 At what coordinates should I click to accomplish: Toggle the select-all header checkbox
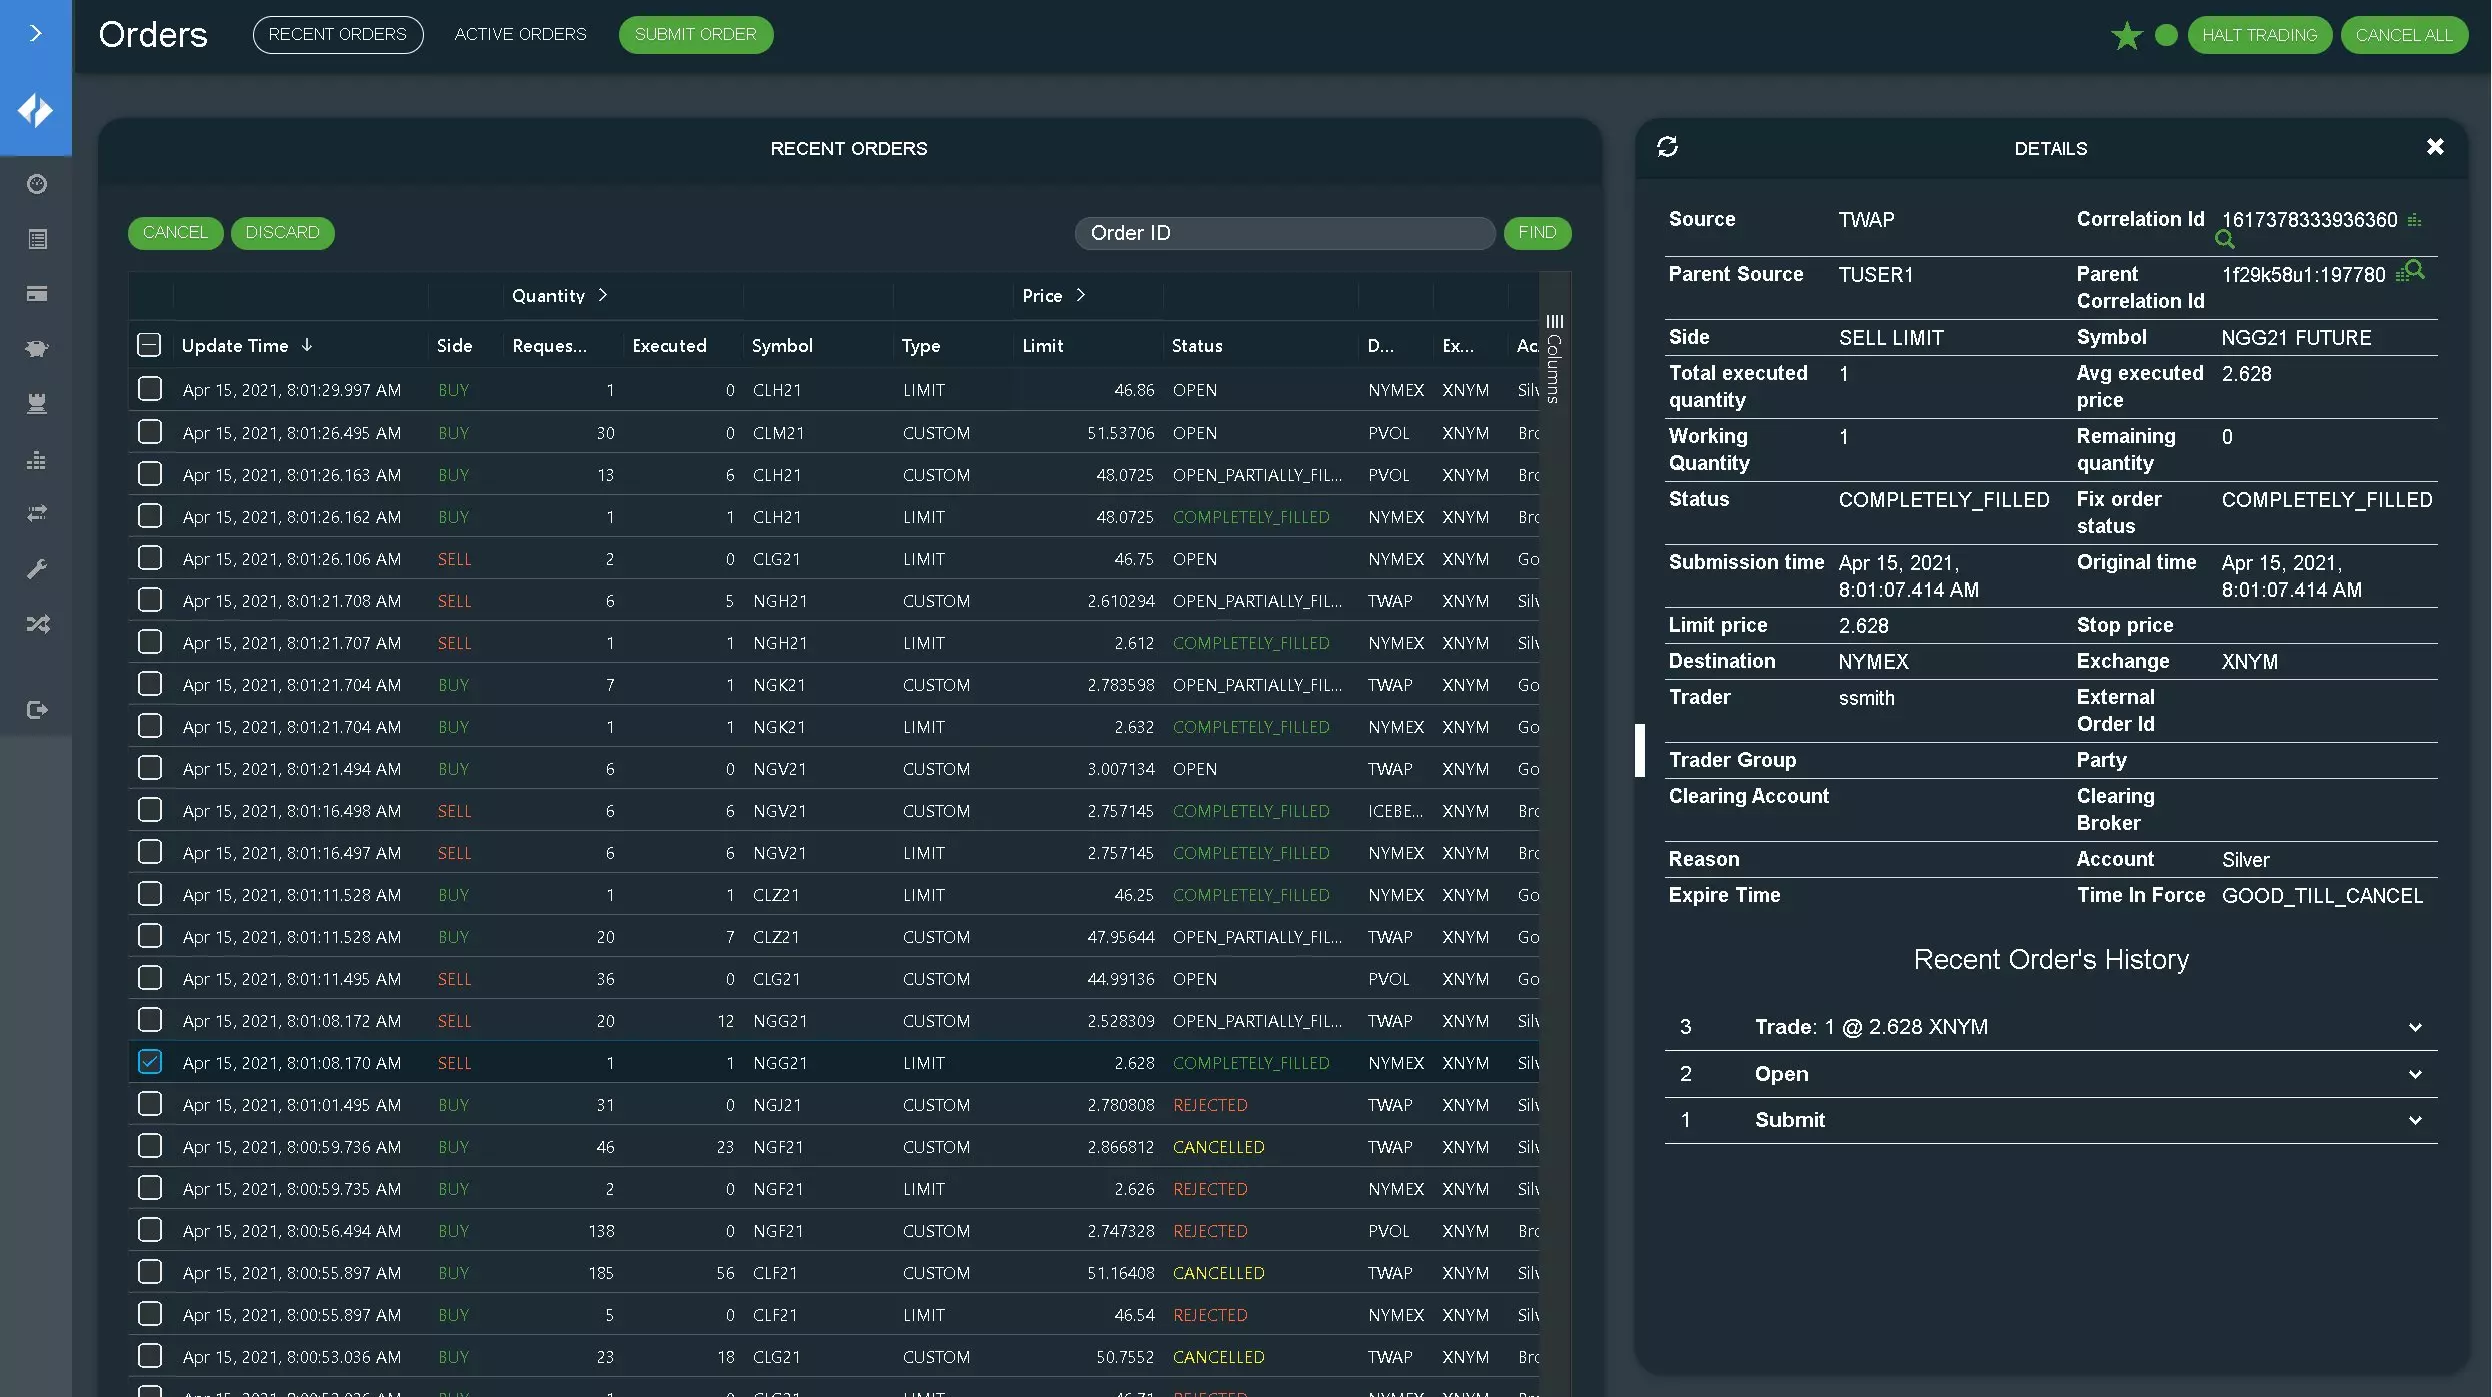pos(149,346)
